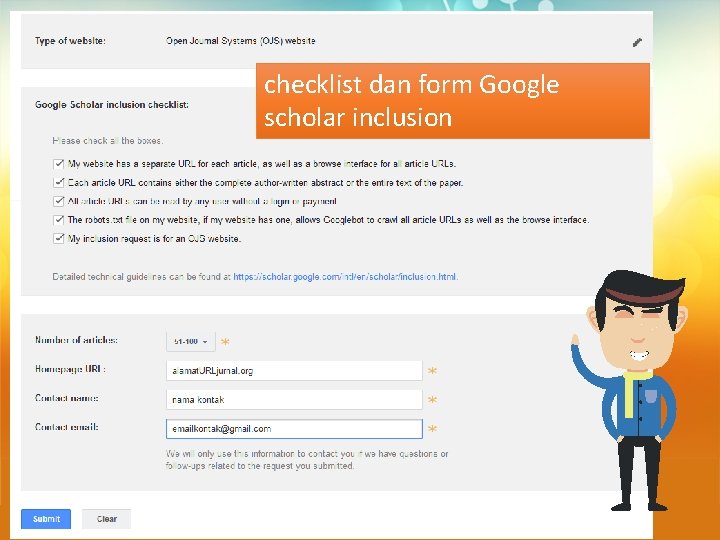Focus the Contact name text field
The image size is (720, 540).
[x=294, y=399]
